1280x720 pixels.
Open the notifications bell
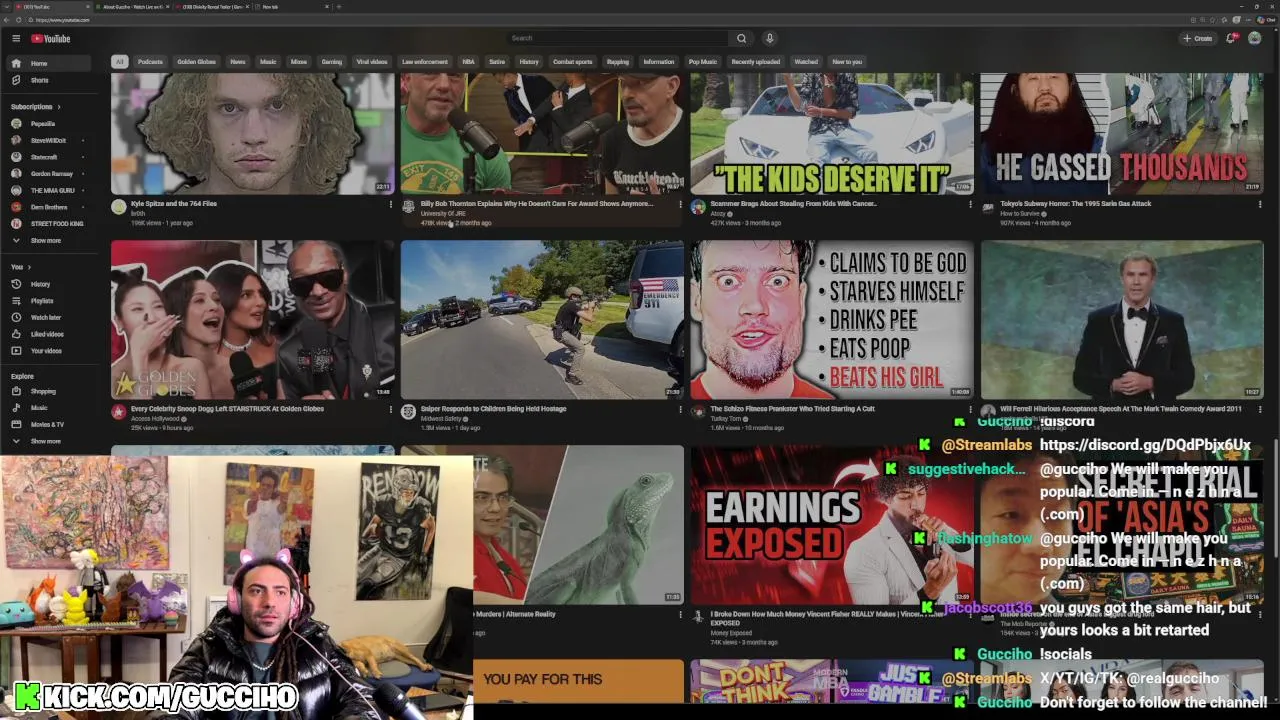coord(1232,38)
